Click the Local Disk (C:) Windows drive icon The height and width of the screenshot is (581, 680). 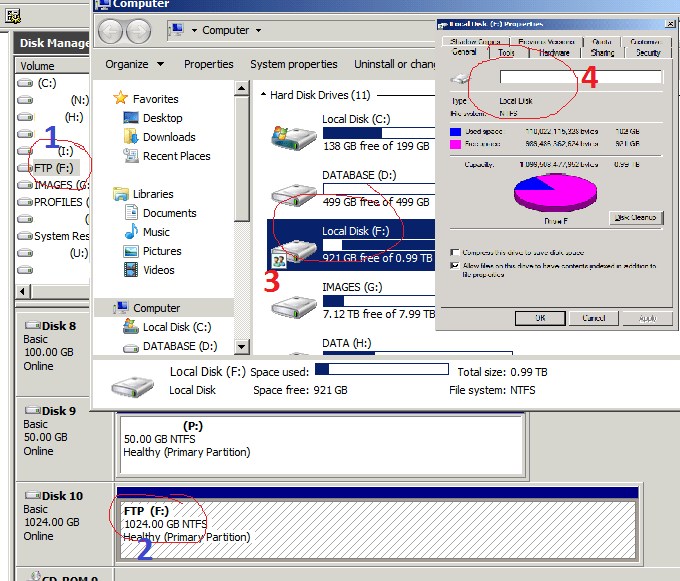point(294,137)
